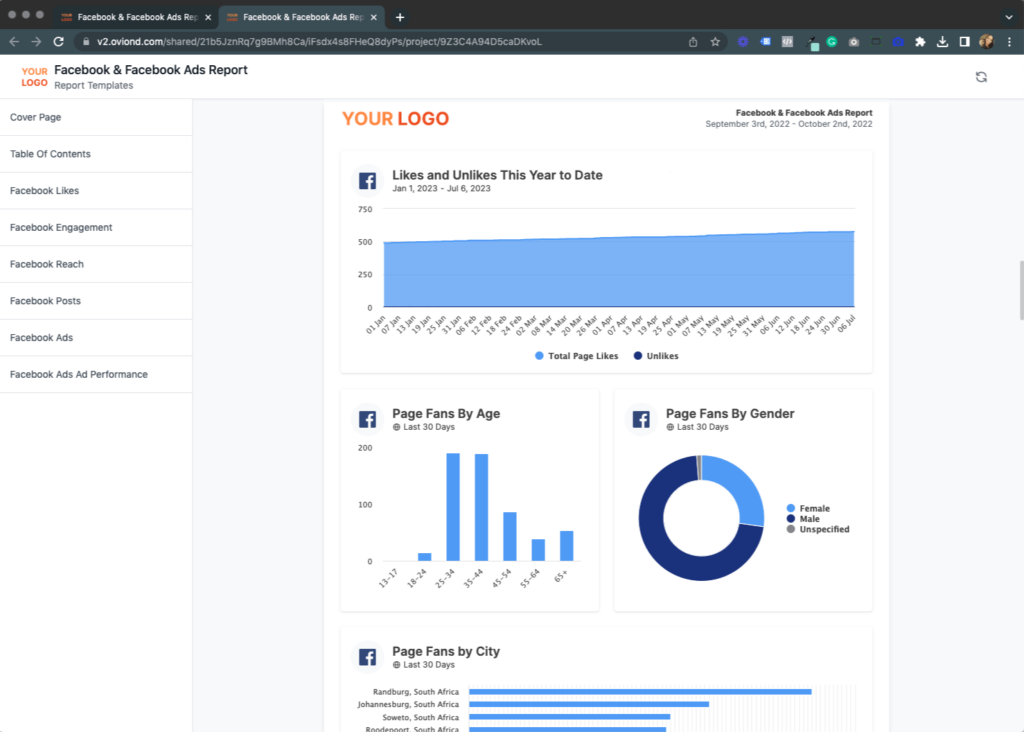1024x732 pixels.
Task: Click the blue camera extension icon
Action: click(898, 42)
